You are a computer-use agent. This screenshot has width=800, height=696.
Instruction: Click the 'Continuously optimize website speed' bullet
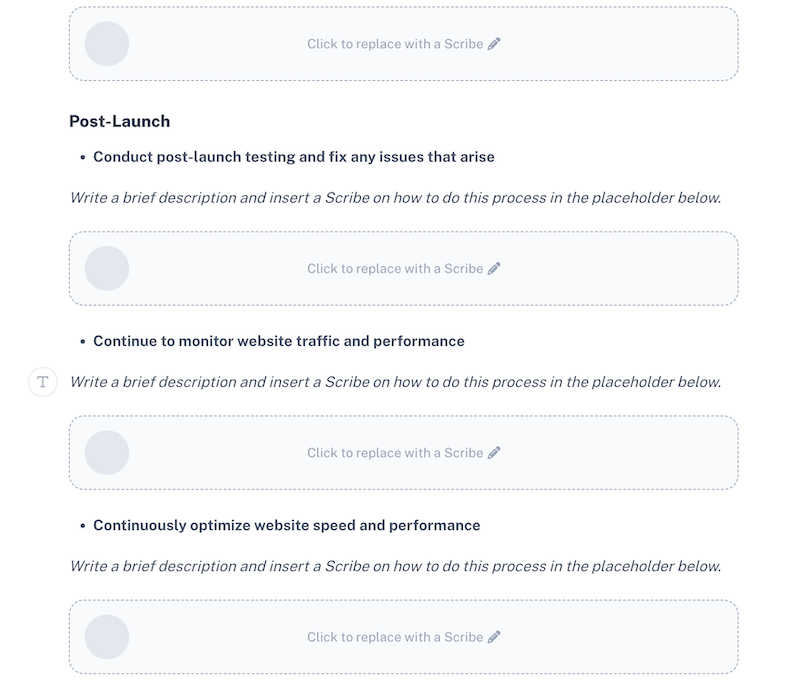[287, 525]
